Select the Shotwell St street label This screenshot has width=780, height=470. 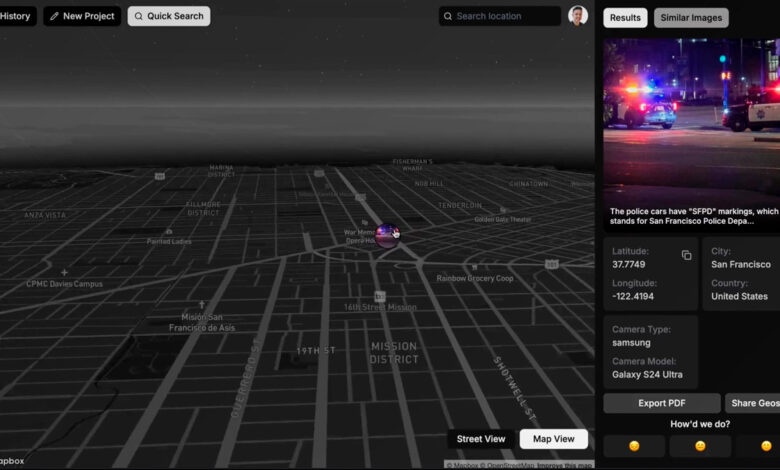[515, 388]
